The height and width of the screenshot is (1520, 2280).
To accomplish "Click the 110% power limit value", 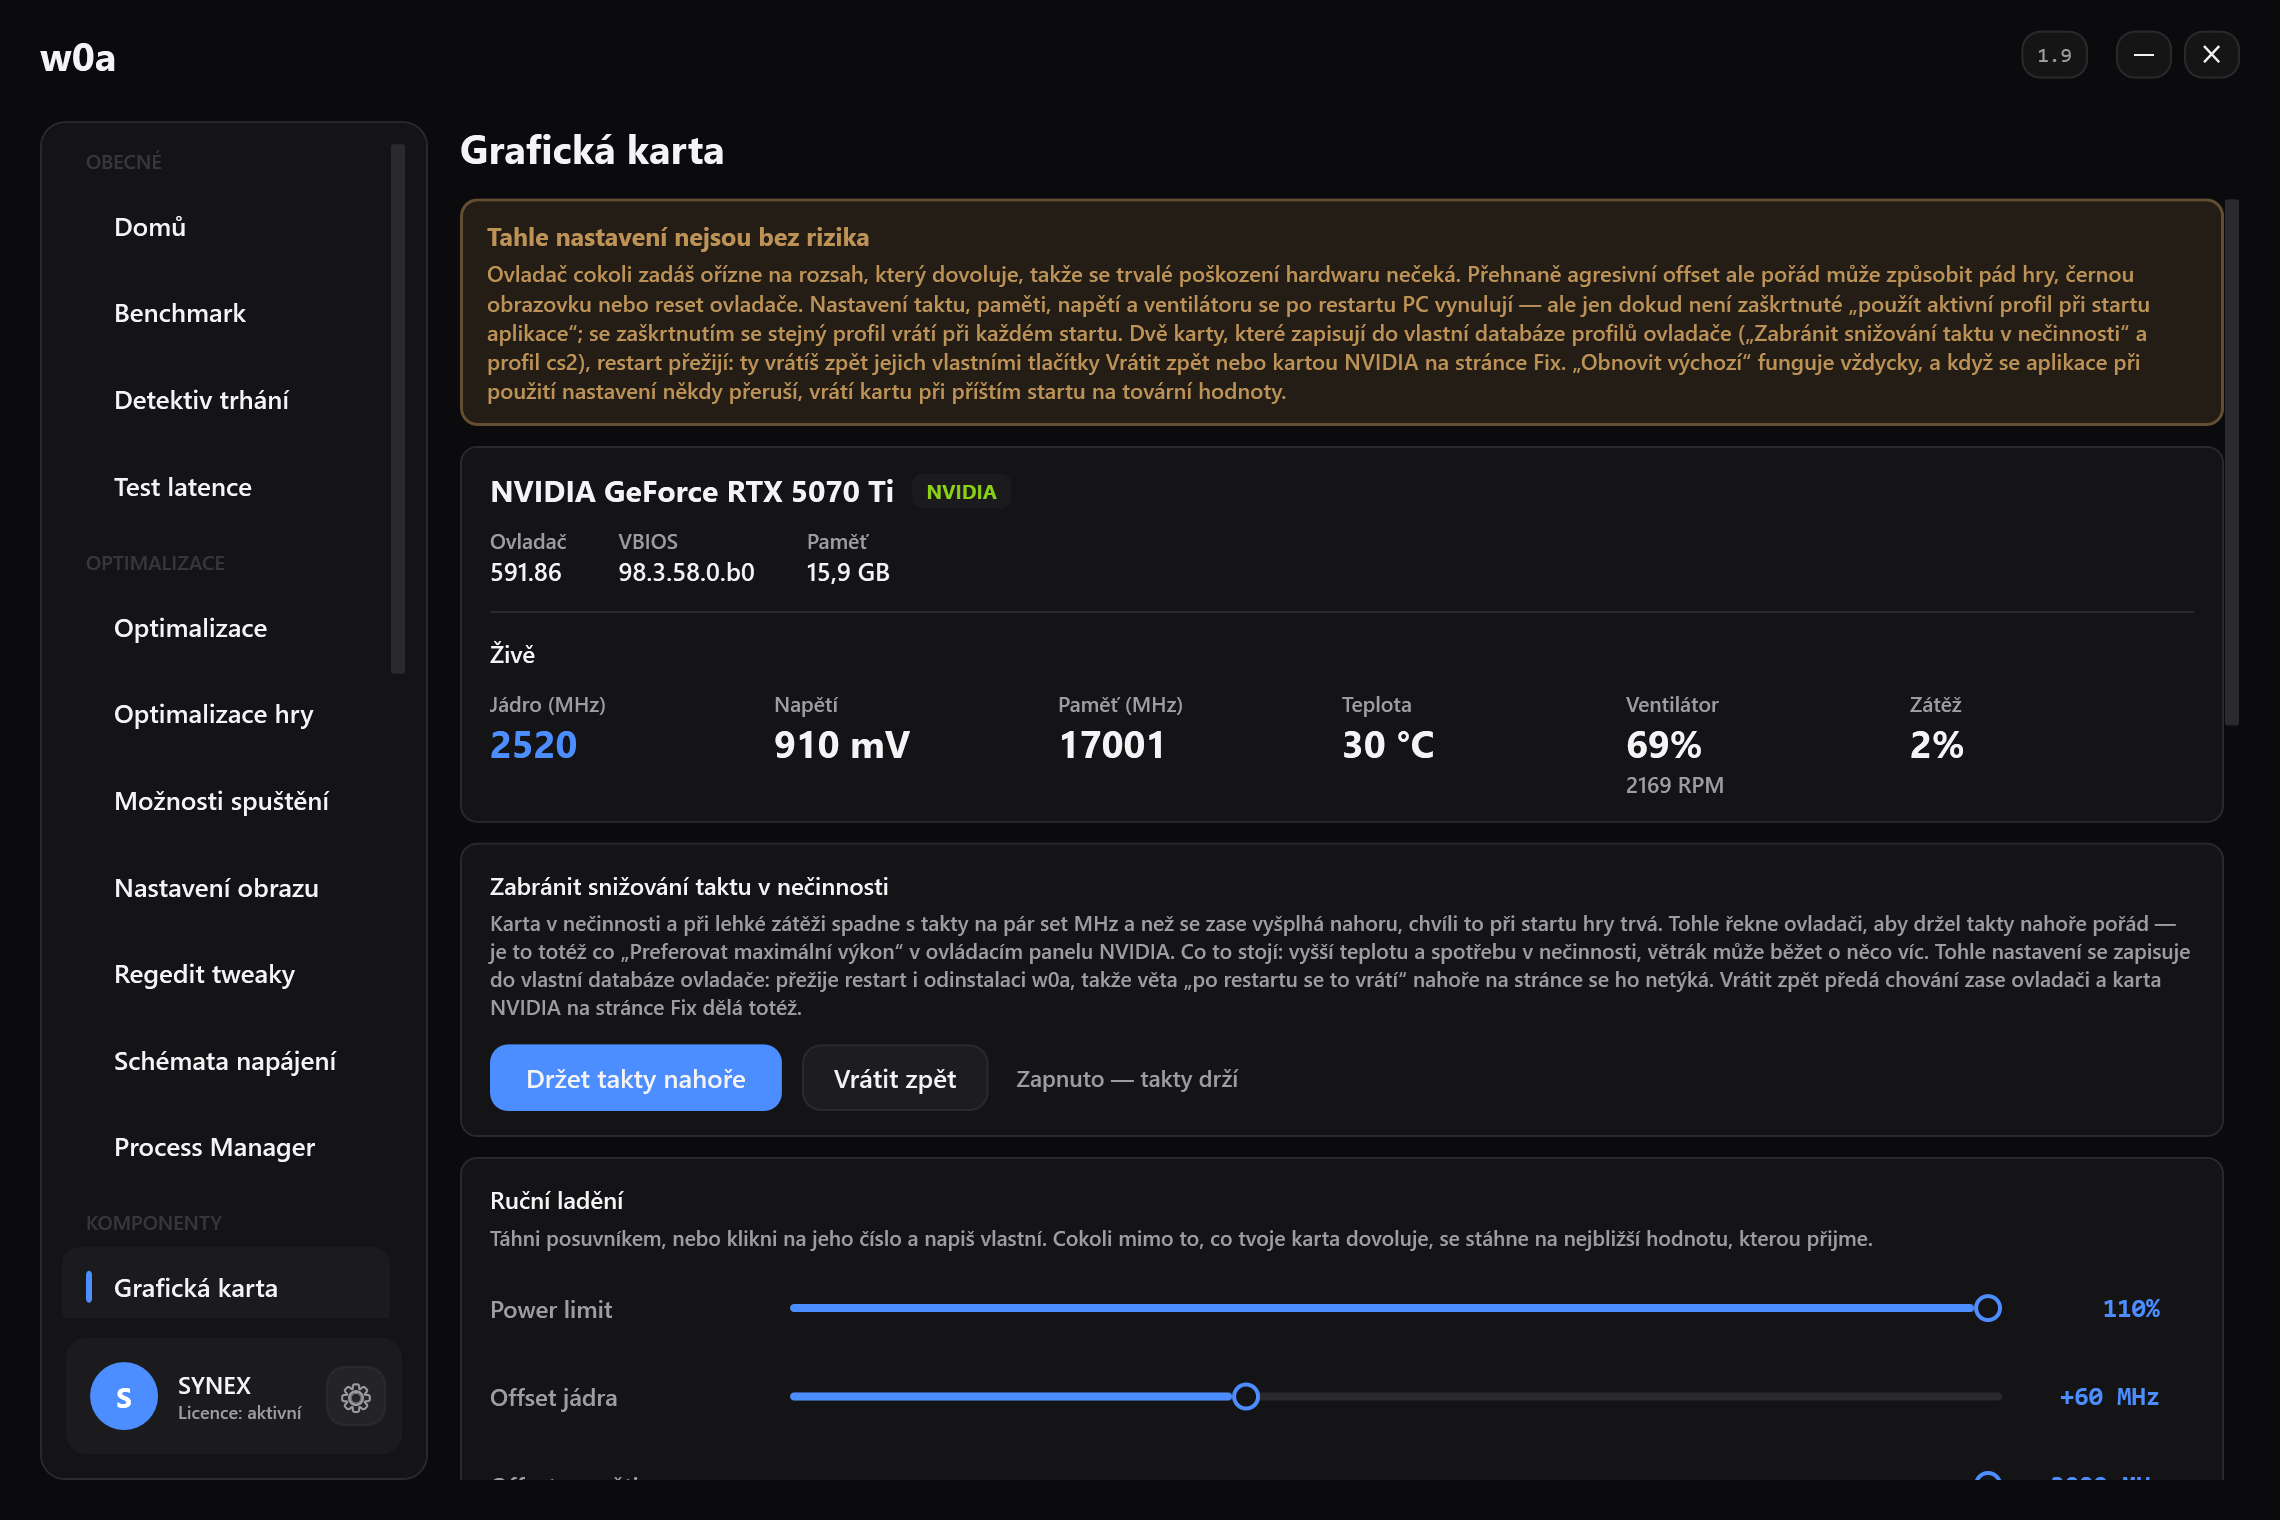I will (x=2131, y=1308).
